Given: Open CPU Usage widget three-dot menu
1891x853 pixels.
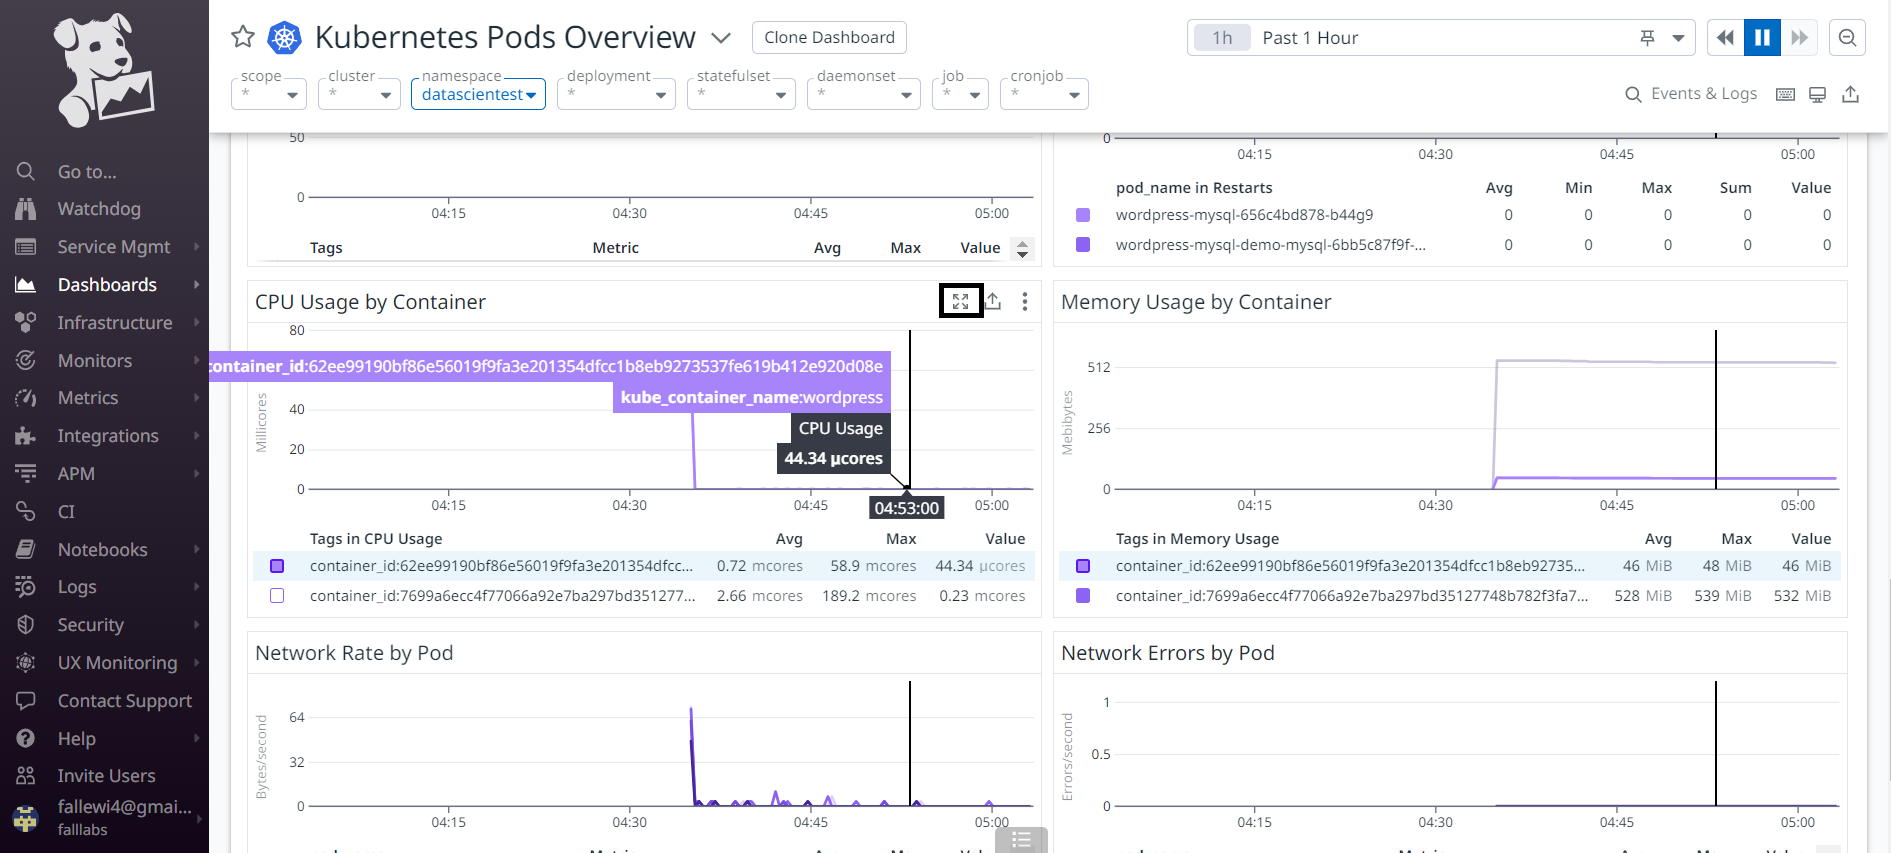Looking at the screenshot, I should point(1024,301).
